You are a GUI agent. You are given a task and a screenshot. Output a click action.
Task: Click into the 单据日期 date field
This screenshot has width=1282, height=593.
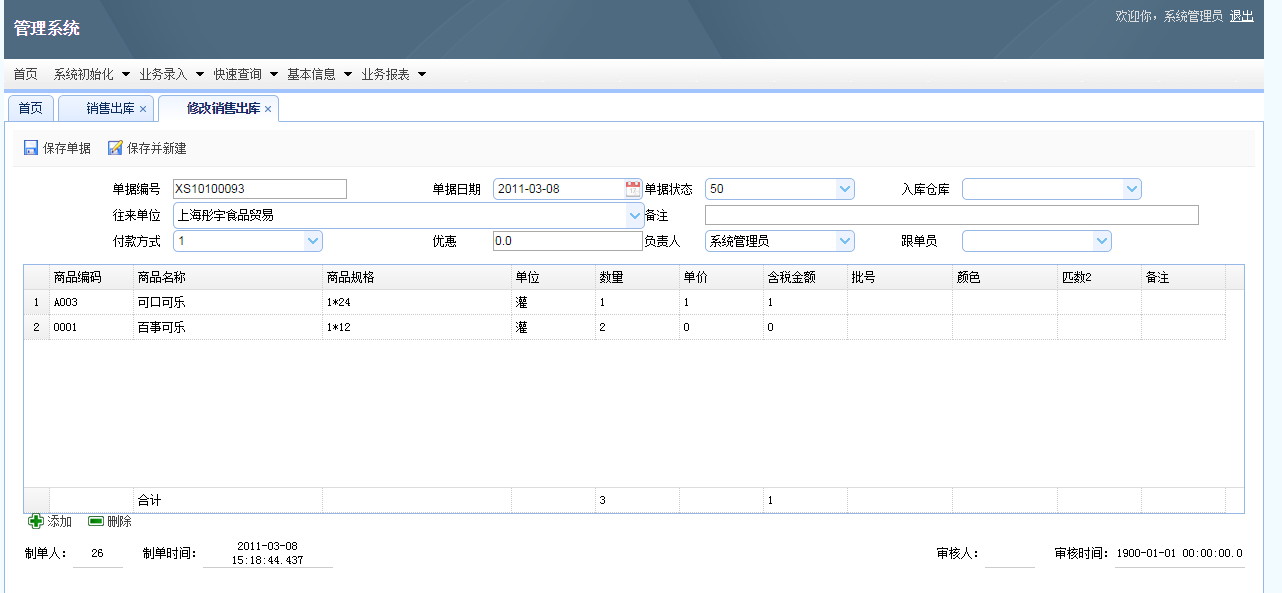click(558, 189)
